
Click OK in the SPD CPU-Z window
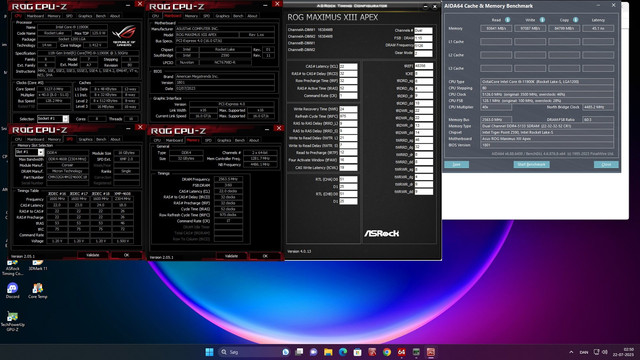[x=126, y=255]
